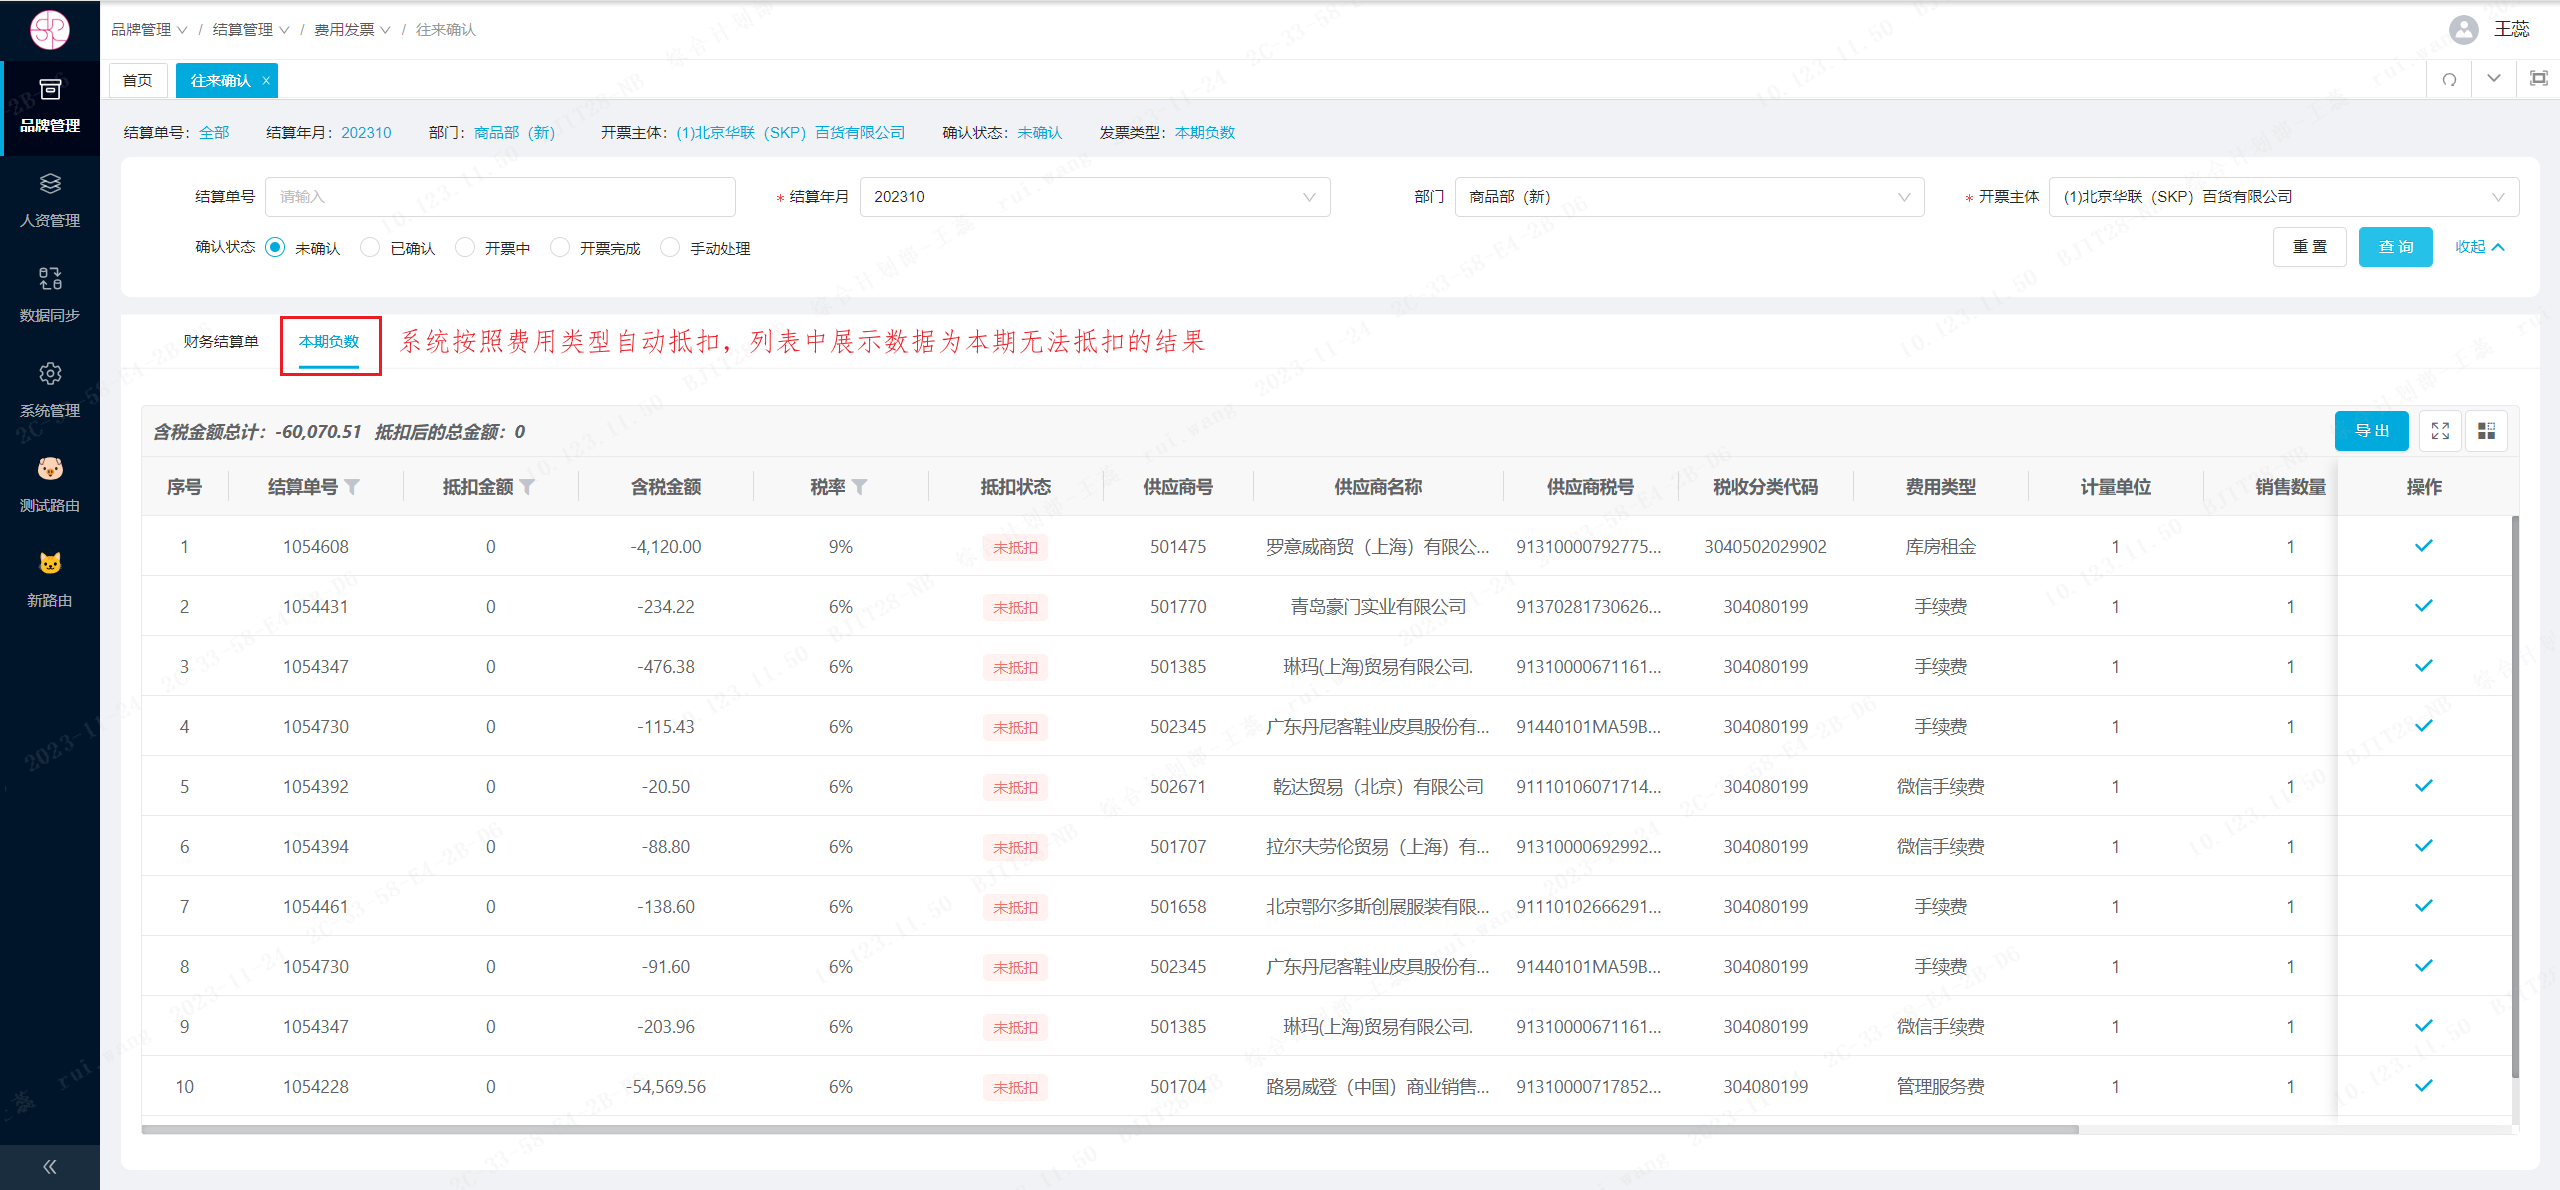This screenshot has width=2560, height=1190.
Task: Open the 人资管理 sidebar icon
Action: point(50,184)
